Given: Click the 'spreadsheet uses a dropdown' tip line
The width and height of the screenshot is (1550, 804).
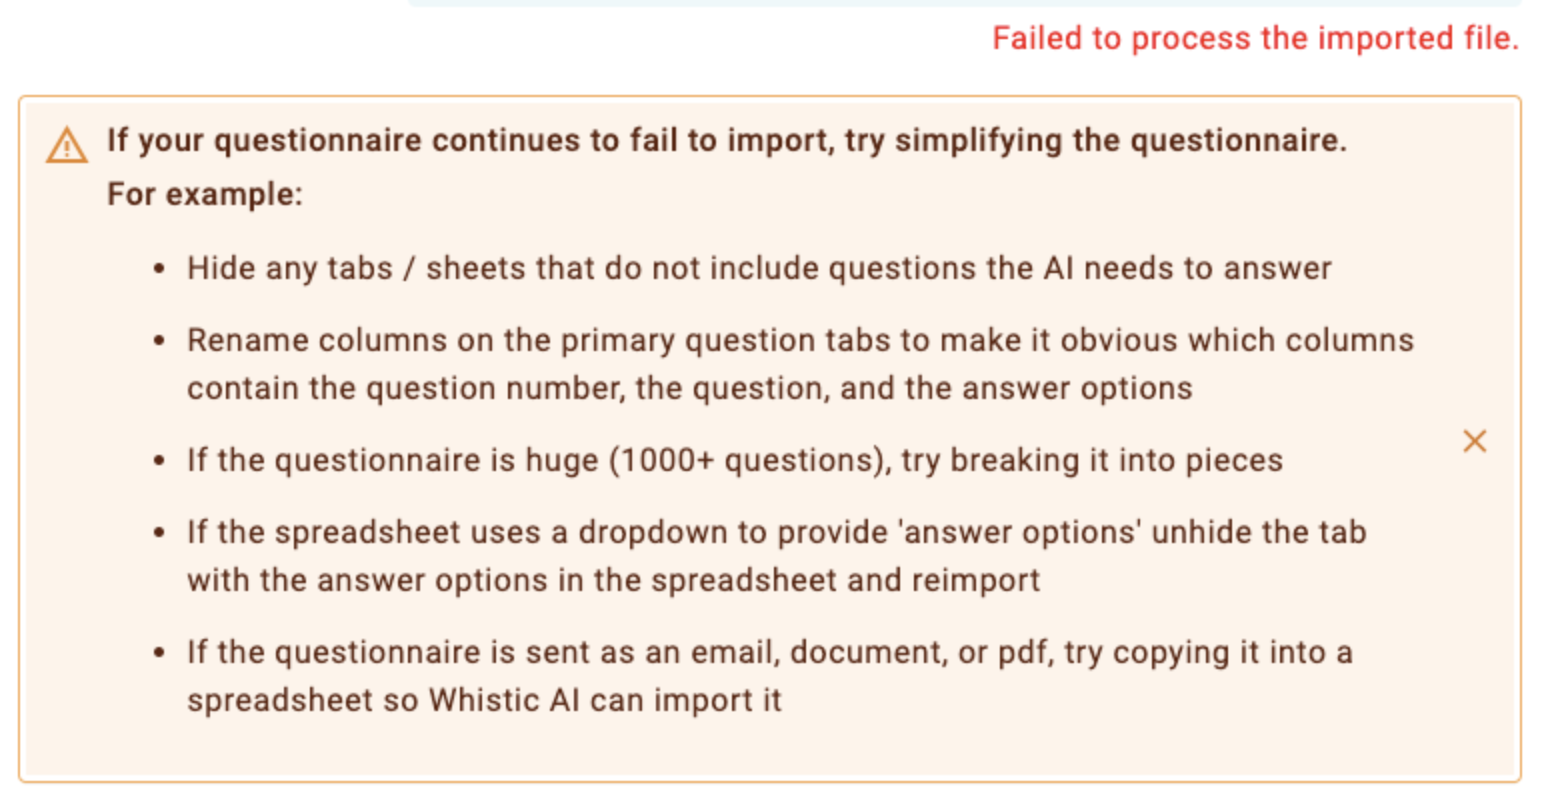Looking at the screenshot, I should 776,532.
